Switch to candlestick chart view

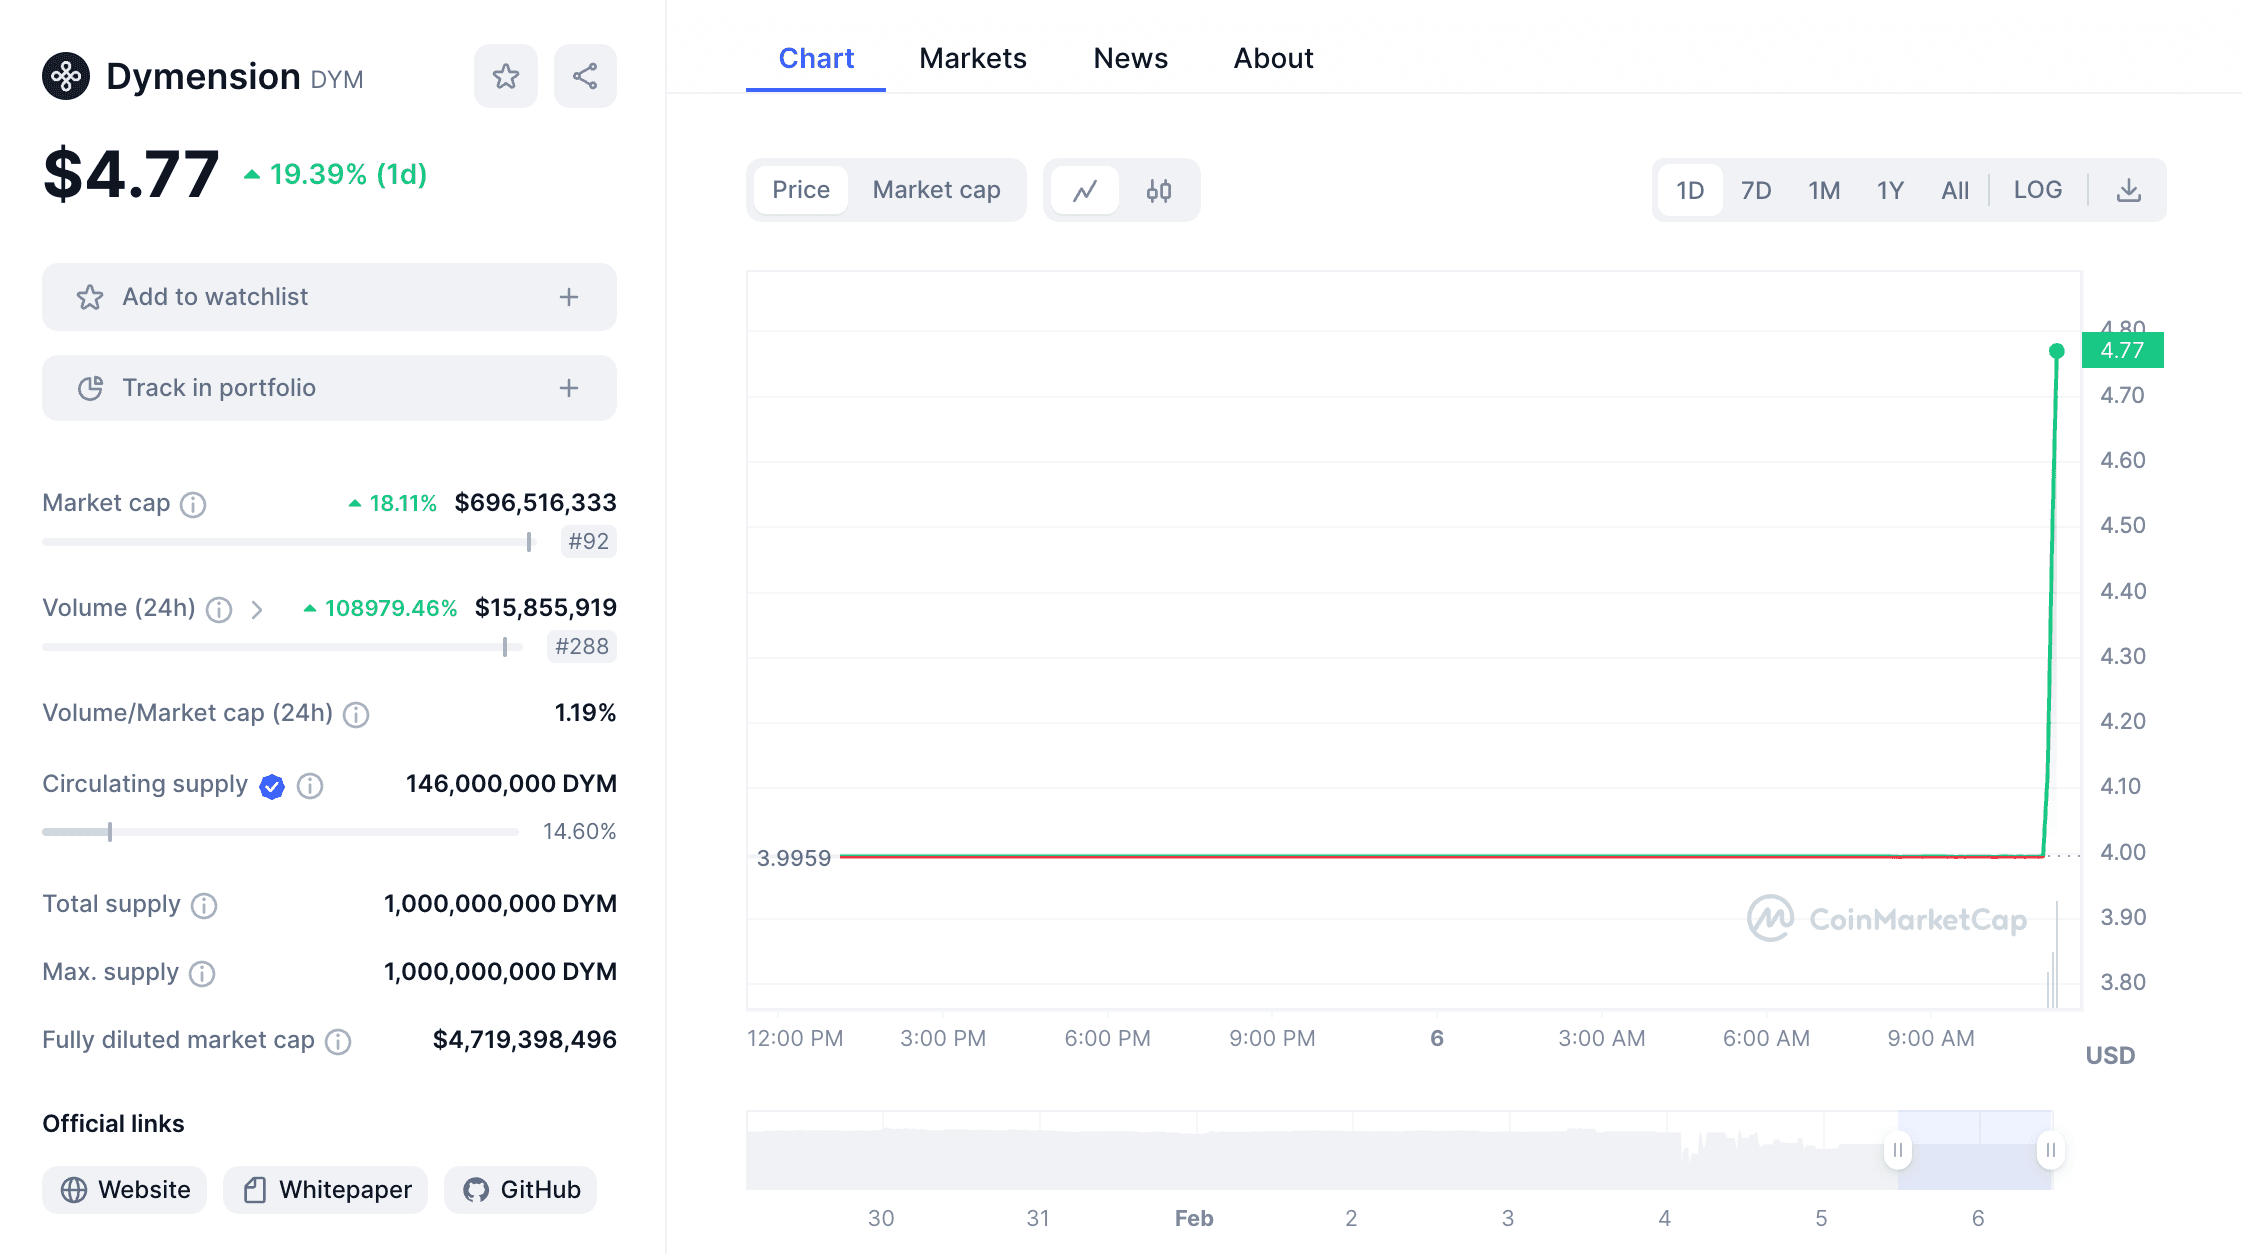1159,190
